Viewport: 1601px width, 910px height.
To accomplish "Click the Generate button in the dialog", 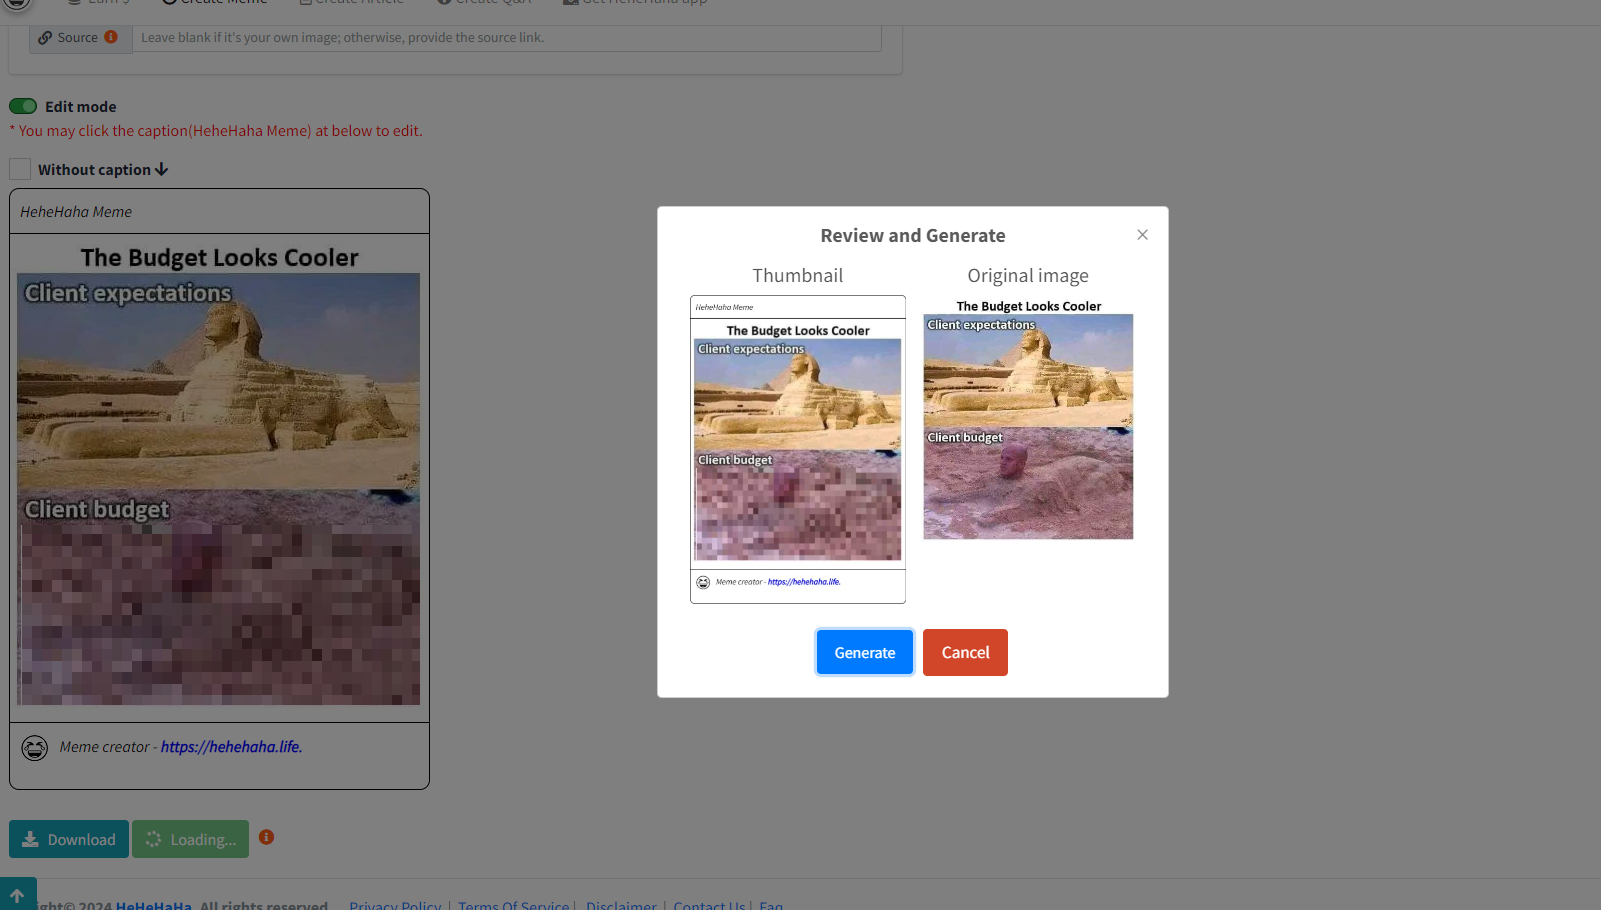I will (x=864, y=652).
